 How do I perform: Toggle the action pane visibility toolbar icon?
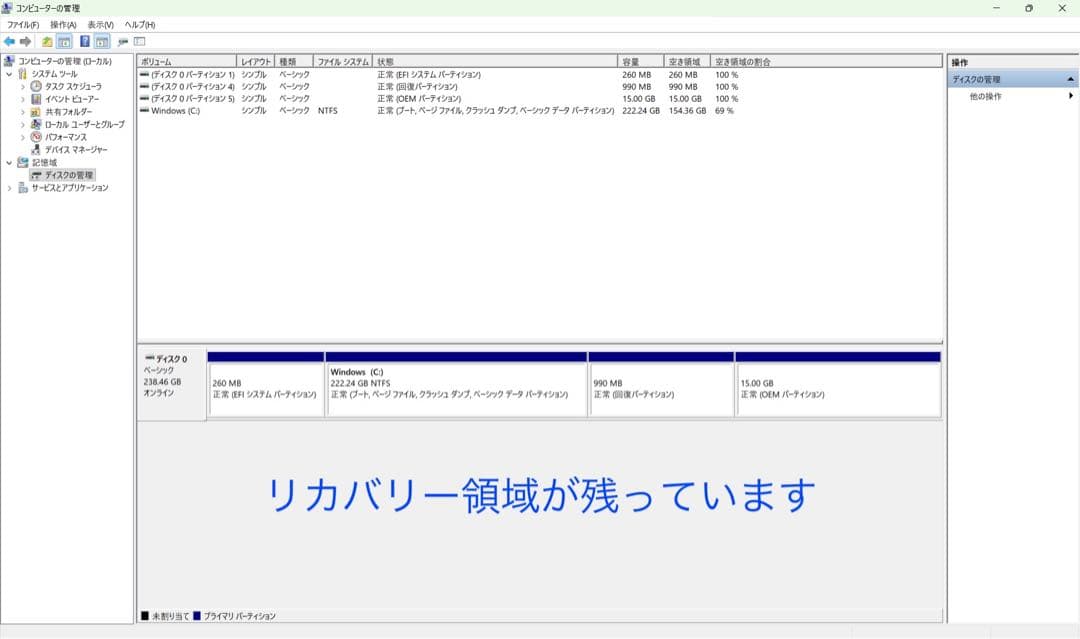click(100, 41)
